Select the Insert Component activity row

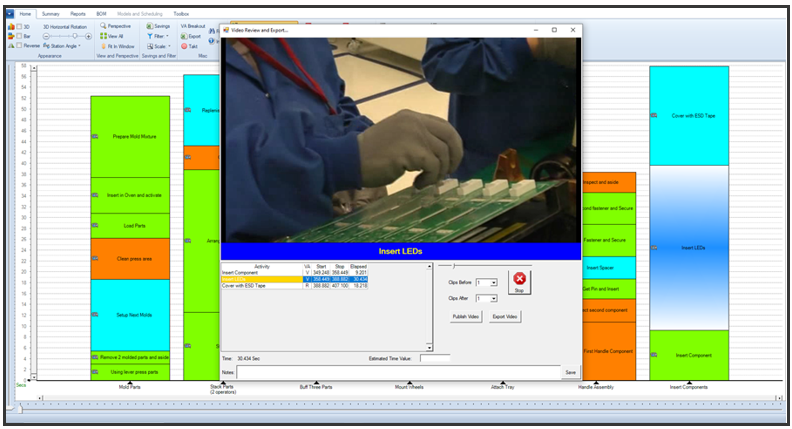tap(294, 272)
